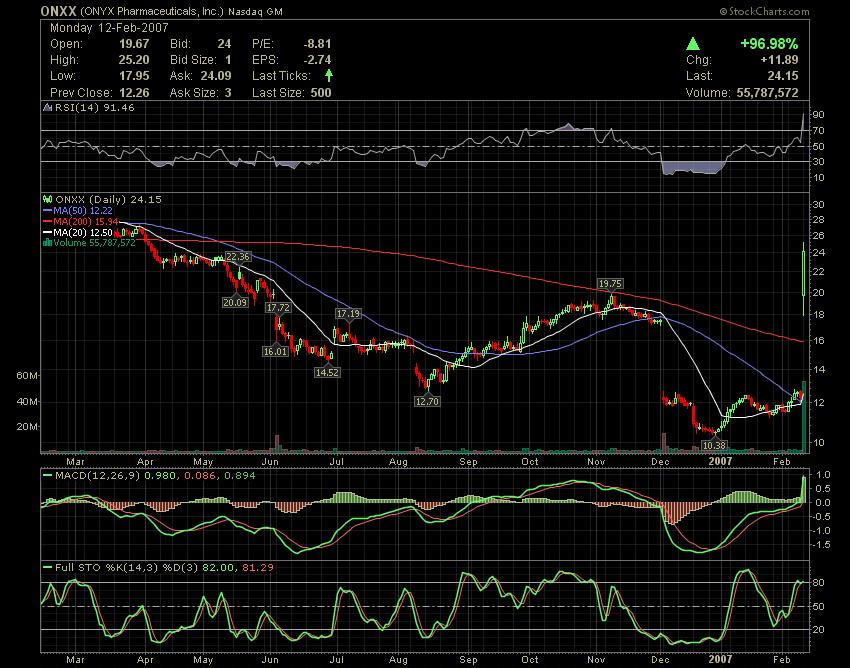The height and width of the screenshot is (668, 850).
Task: Click the 17.19 price annotation
Action: 348,313
